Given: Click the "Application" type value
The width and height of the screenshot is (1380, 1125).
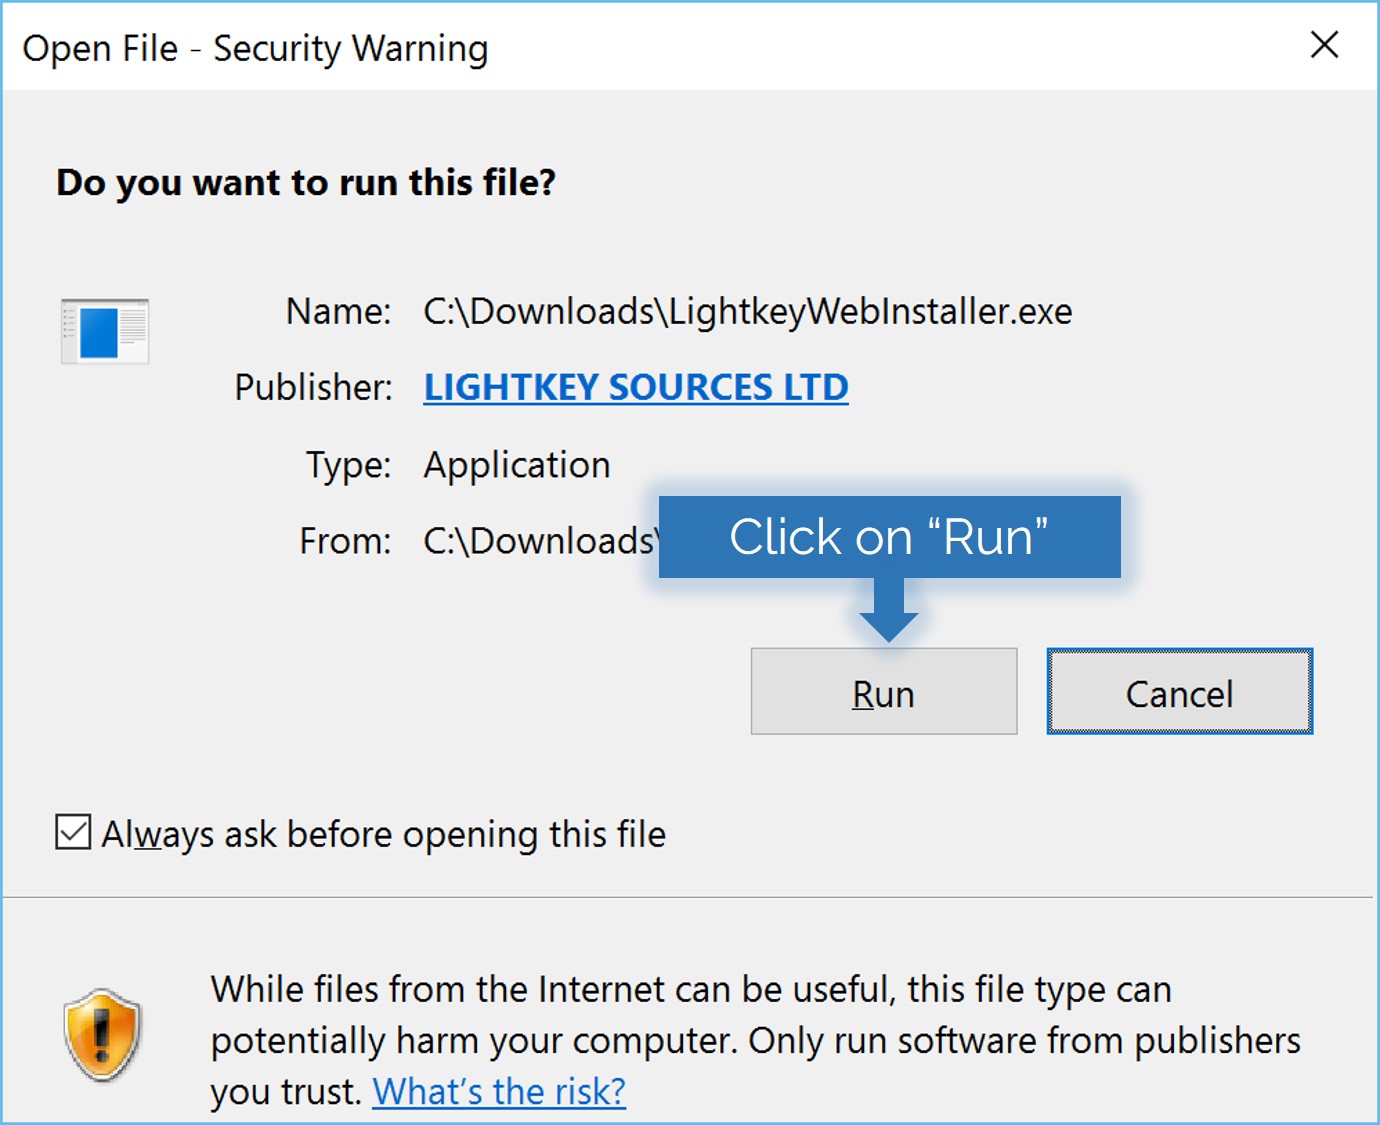Looking at the screenshot, I should [517, 465].
